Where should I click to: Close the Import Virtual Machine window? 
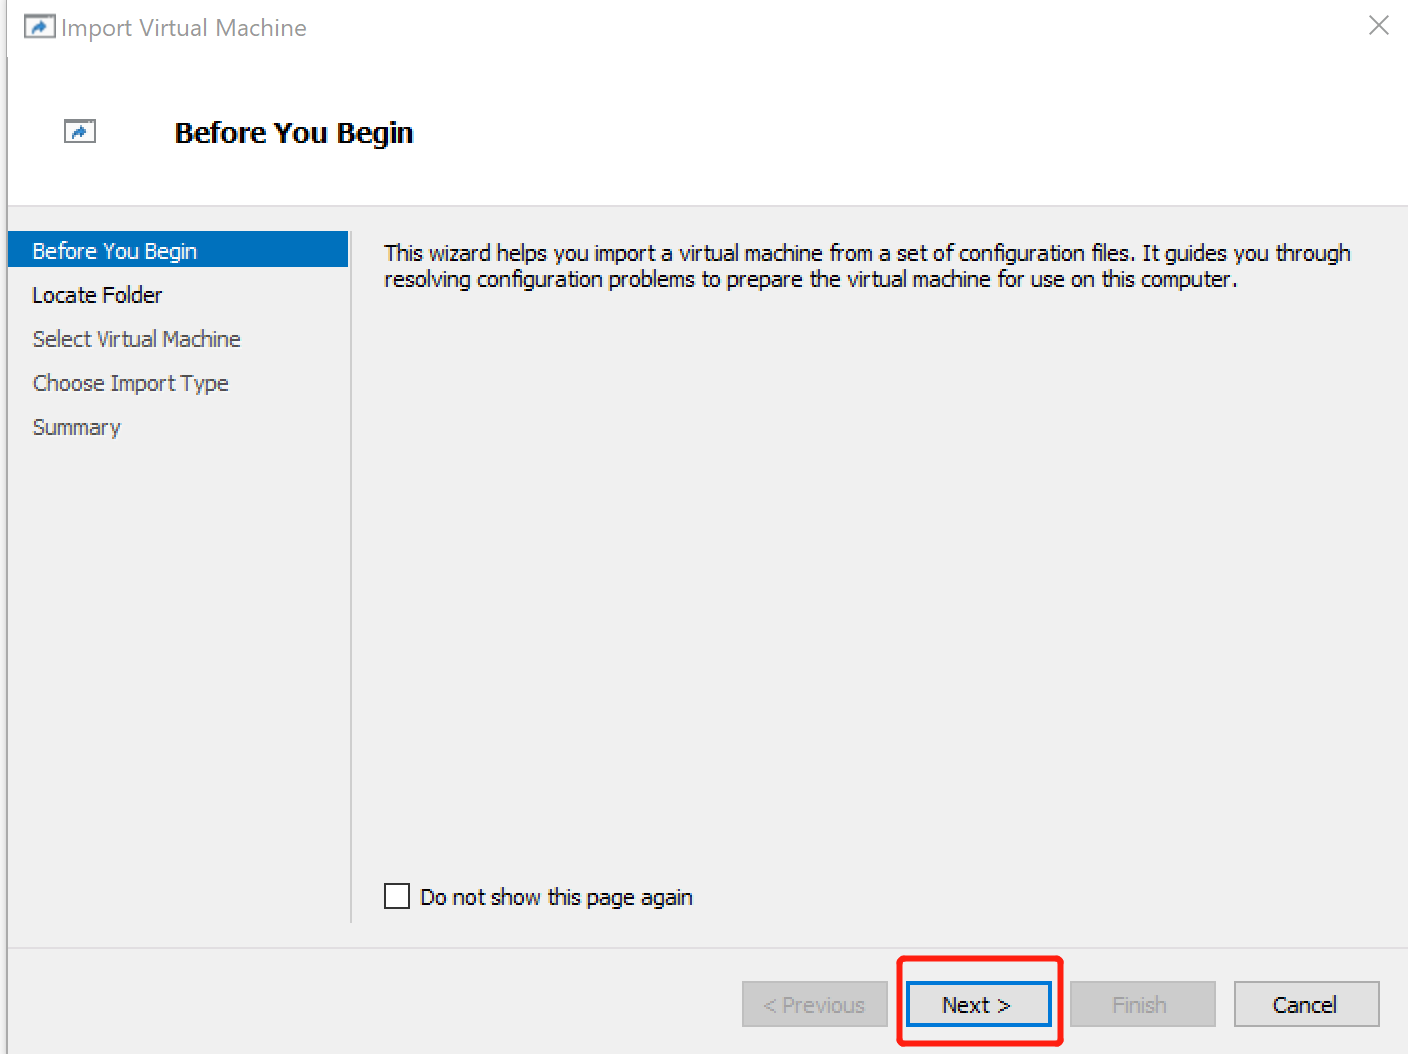(1378, 26)
